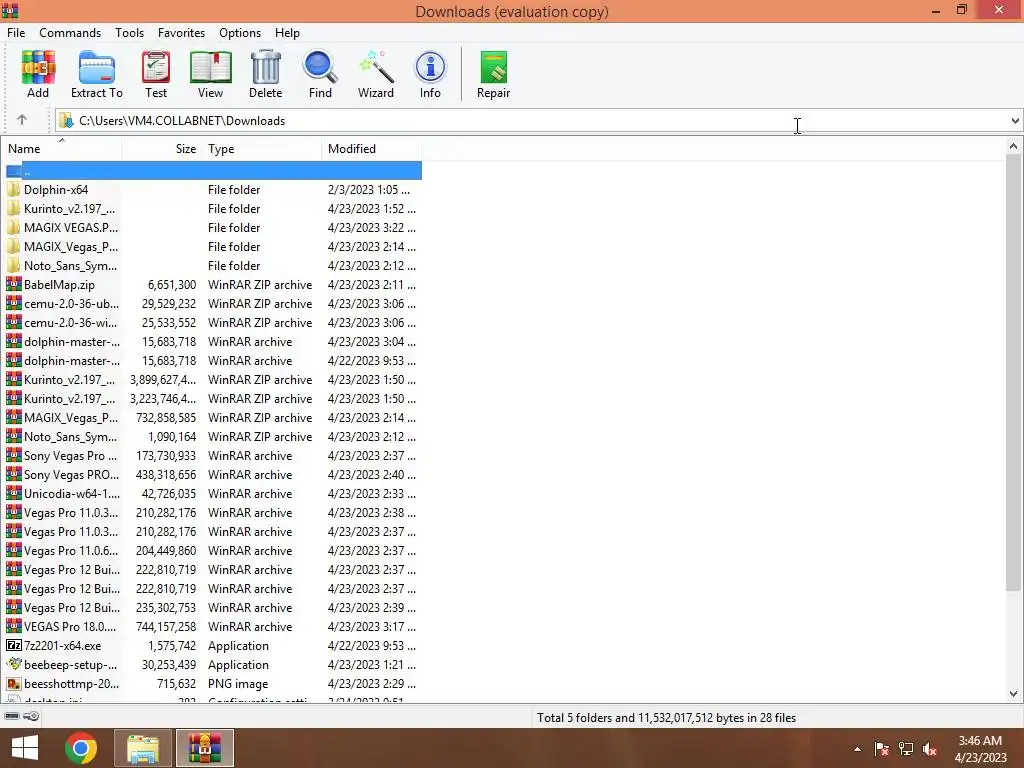
Task: Open the Favorites menu
Action: pyautogui.click(x=182, y=33)
